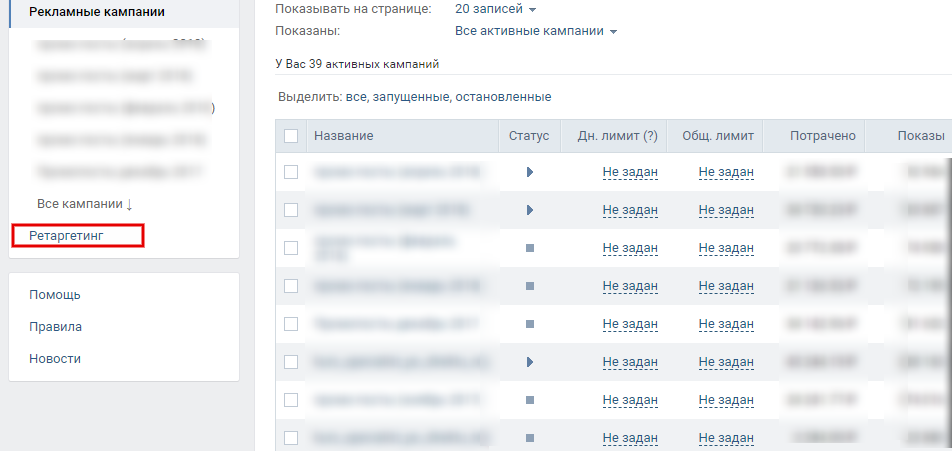Open the 'Ретаргетинг' section

66,236
